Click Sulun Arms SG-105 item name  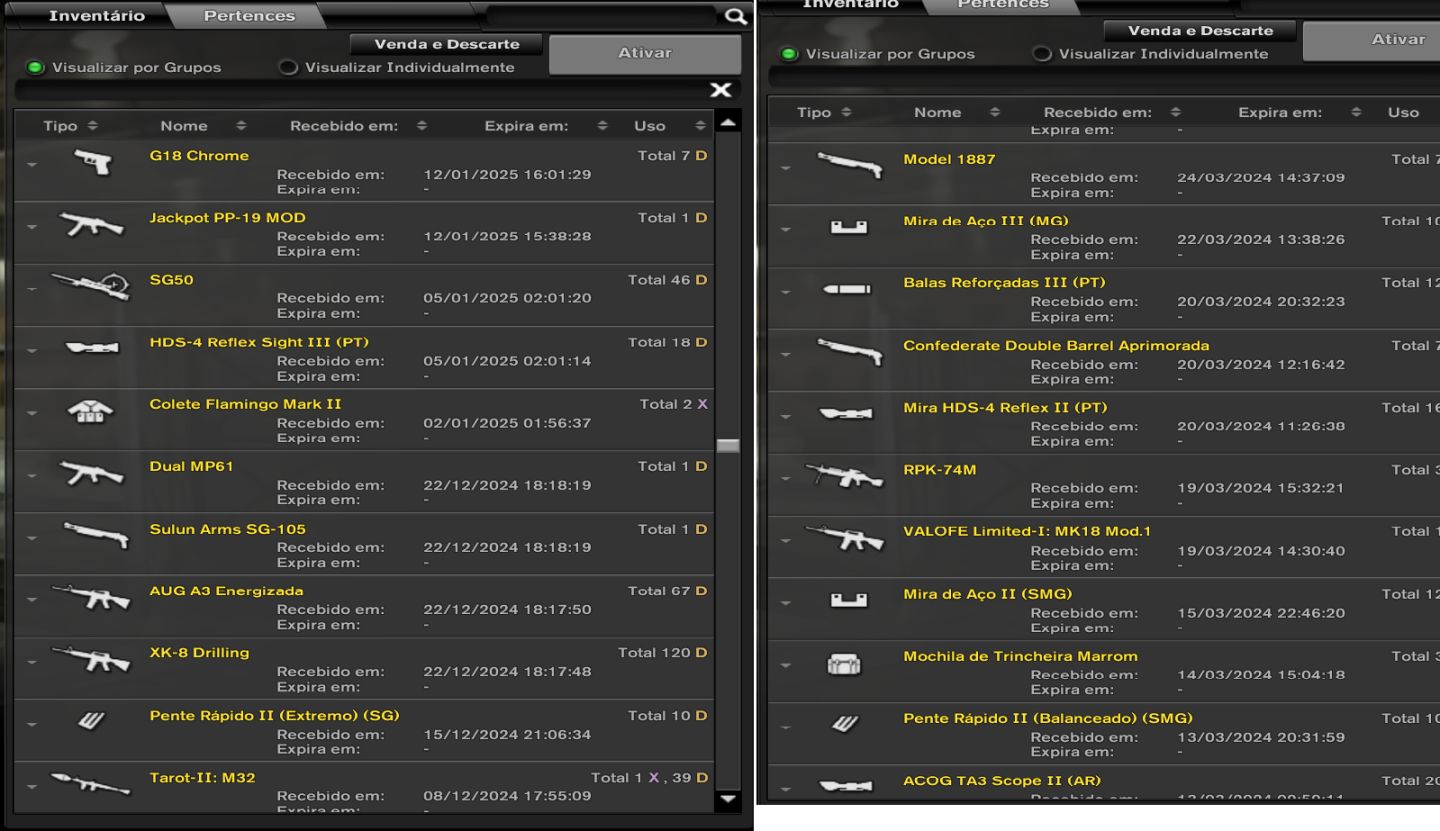(227, 529)
